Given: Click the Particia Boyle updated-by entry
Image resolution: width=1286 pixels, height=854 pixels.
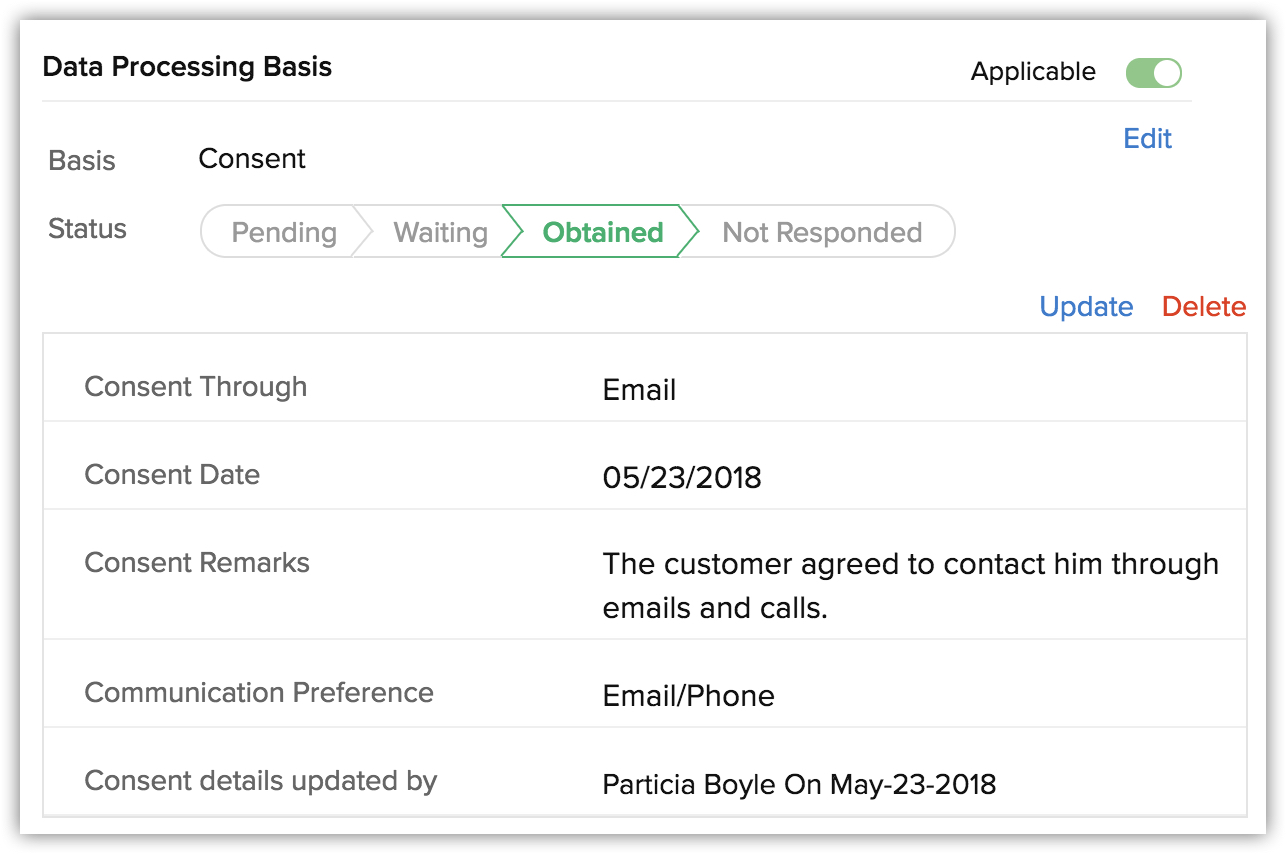Looking at the screenshot, I should (798, 784).
